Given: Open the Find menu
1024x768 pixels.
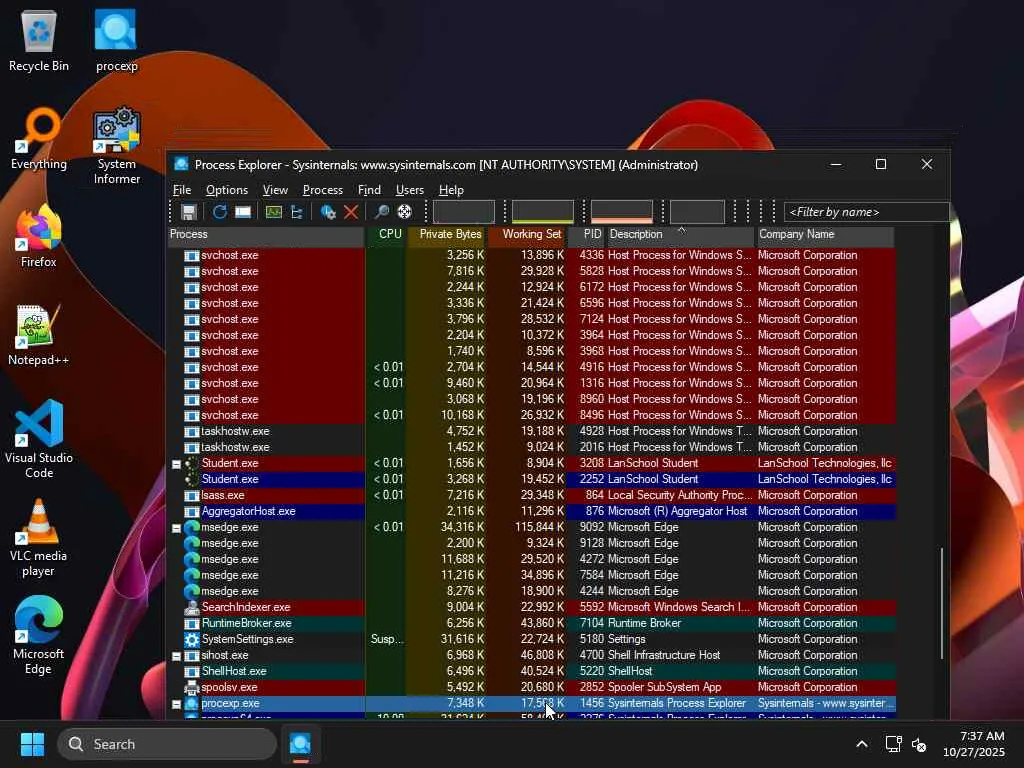Looking at the screenshot, I should point(369,190).
